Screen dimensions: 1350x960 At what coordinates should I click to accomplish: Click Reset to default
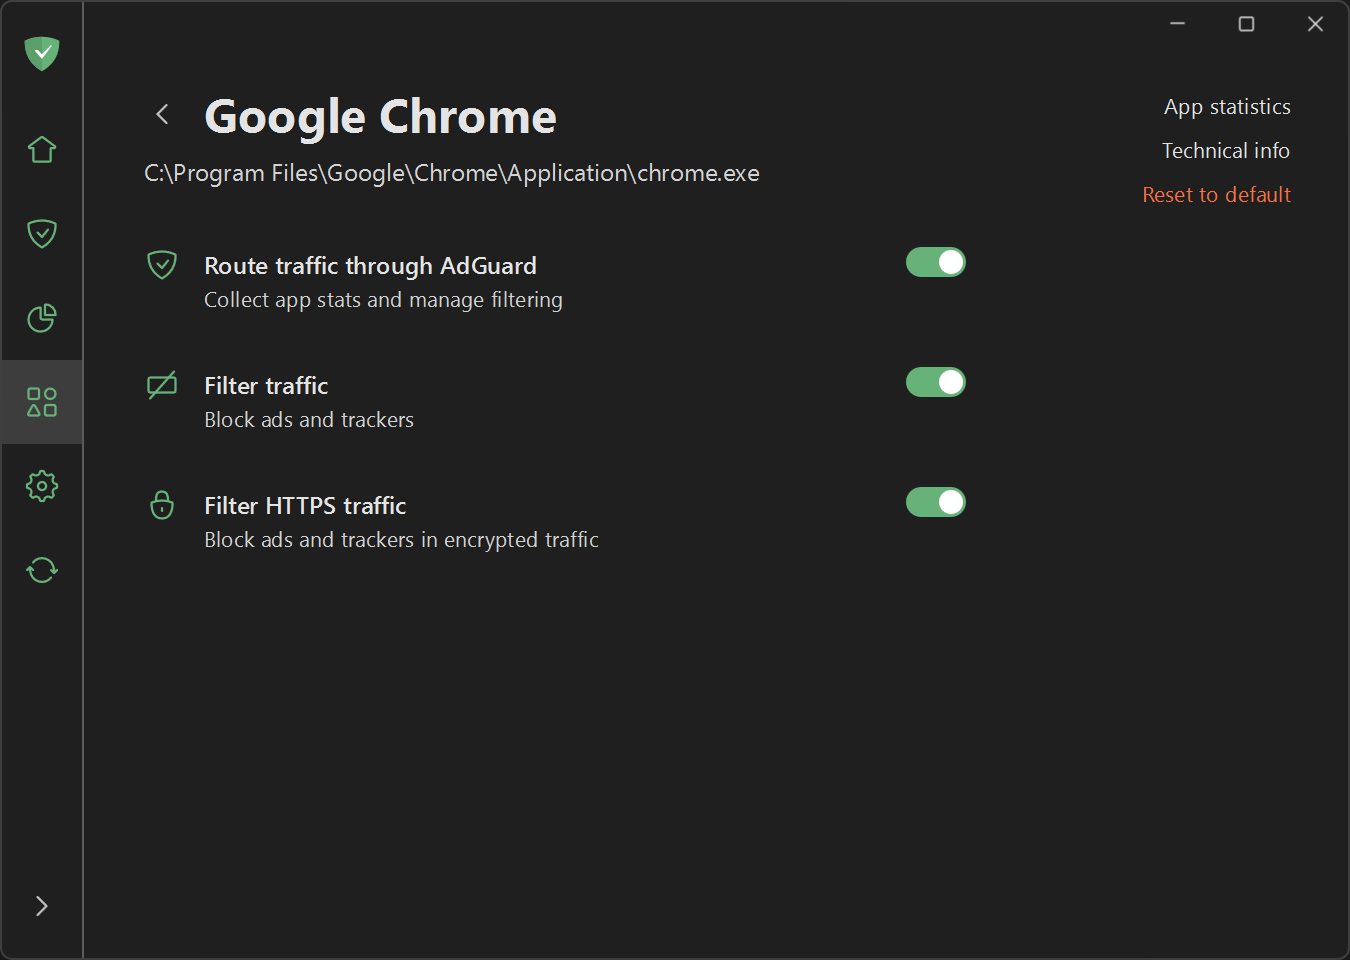(x=1216, y=195)
